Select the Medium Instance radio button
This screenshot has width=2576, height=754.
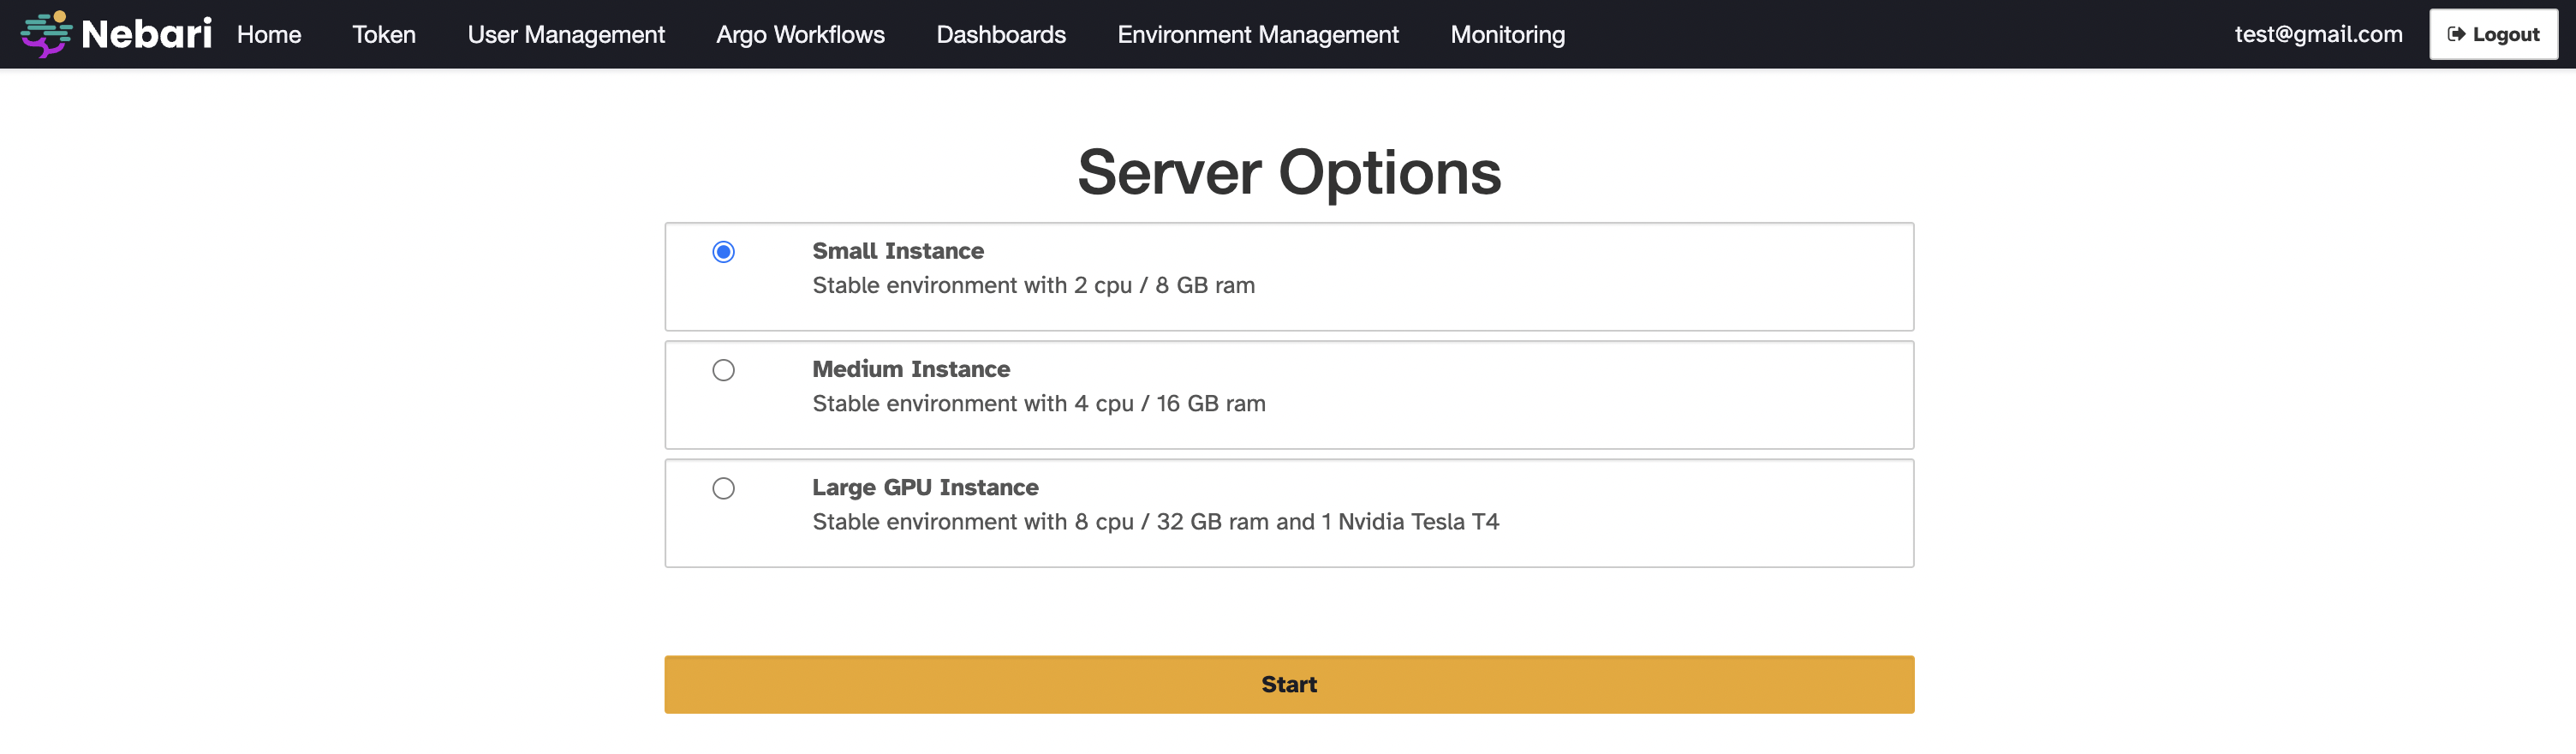pos(723,370)
